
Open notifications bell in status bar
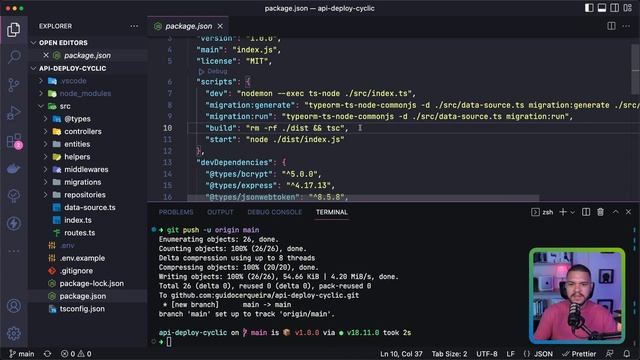(627, 354)
